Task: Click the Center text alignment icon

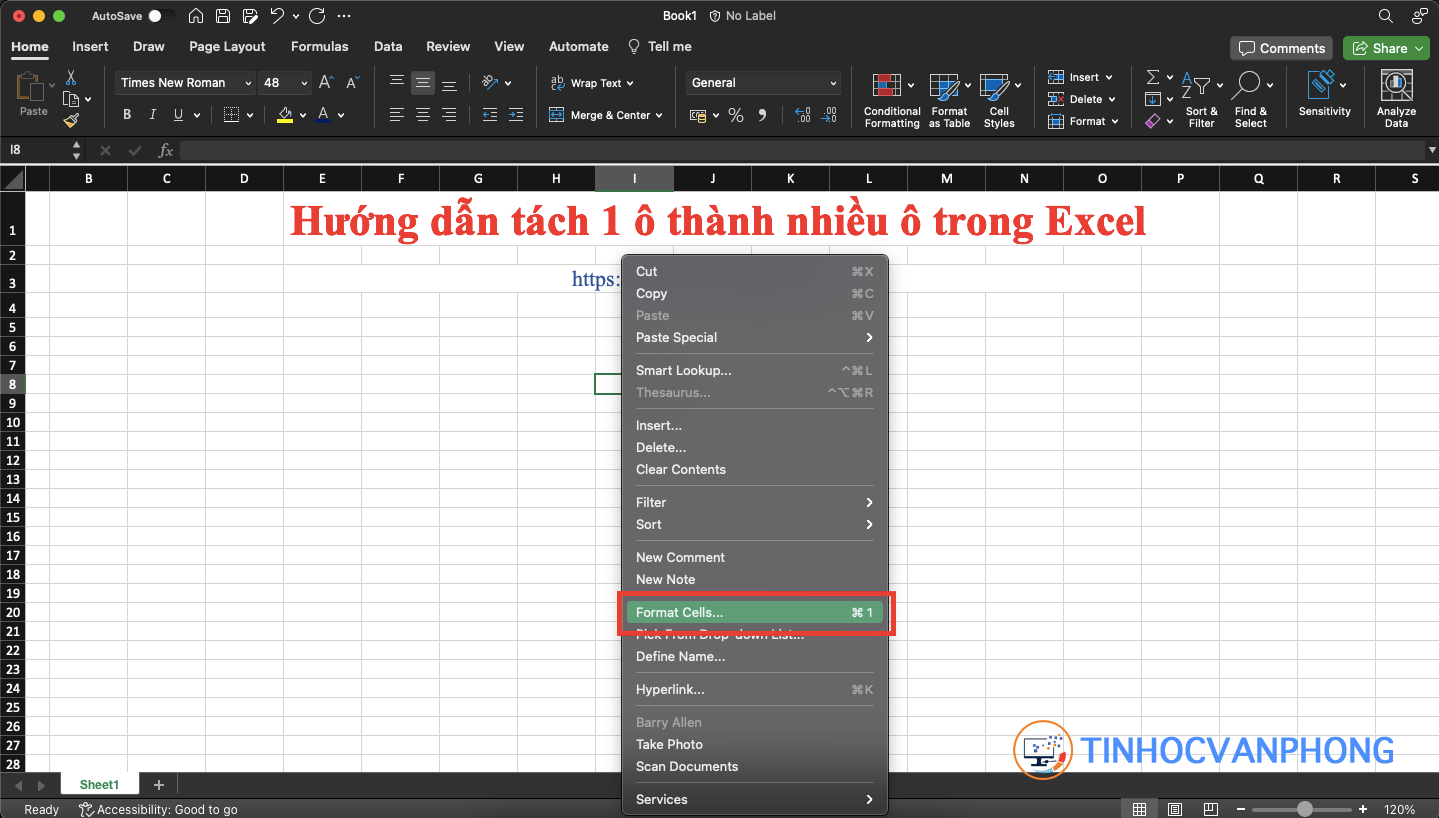Action: (x=423, y=115)
